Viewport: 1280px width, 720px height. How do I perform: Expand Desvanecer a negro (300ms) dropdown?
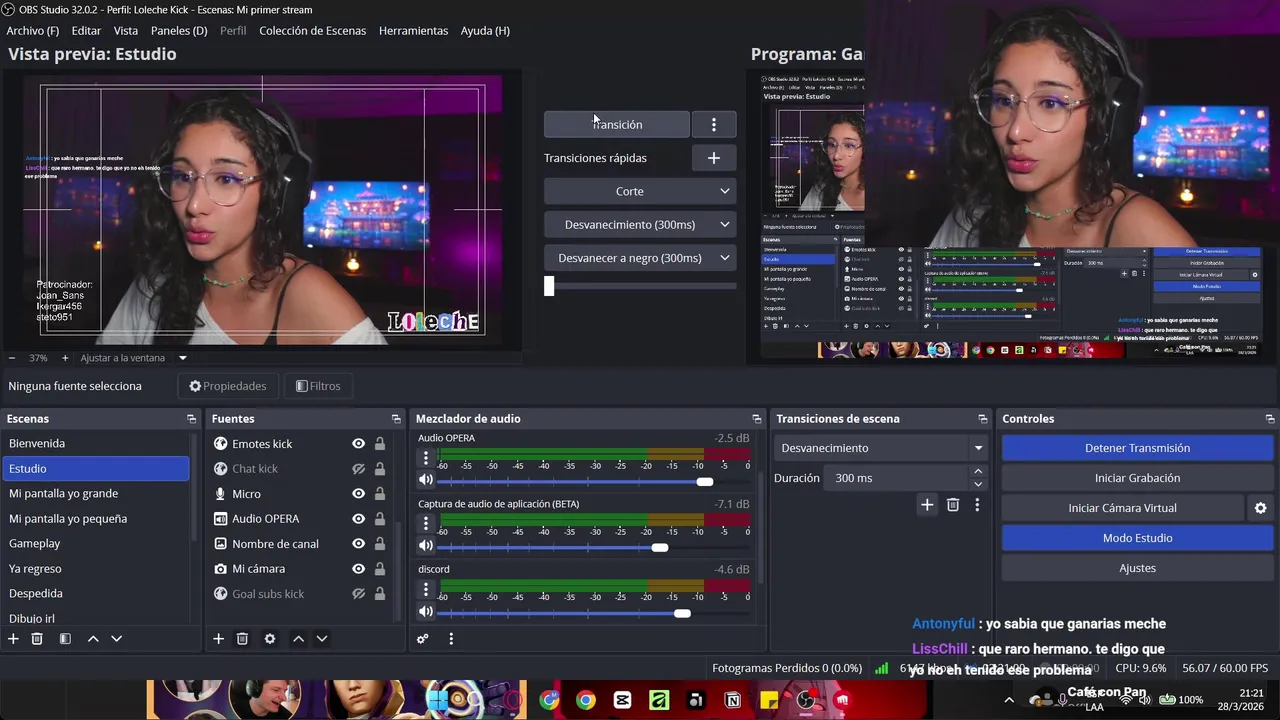tap(725, 258)
